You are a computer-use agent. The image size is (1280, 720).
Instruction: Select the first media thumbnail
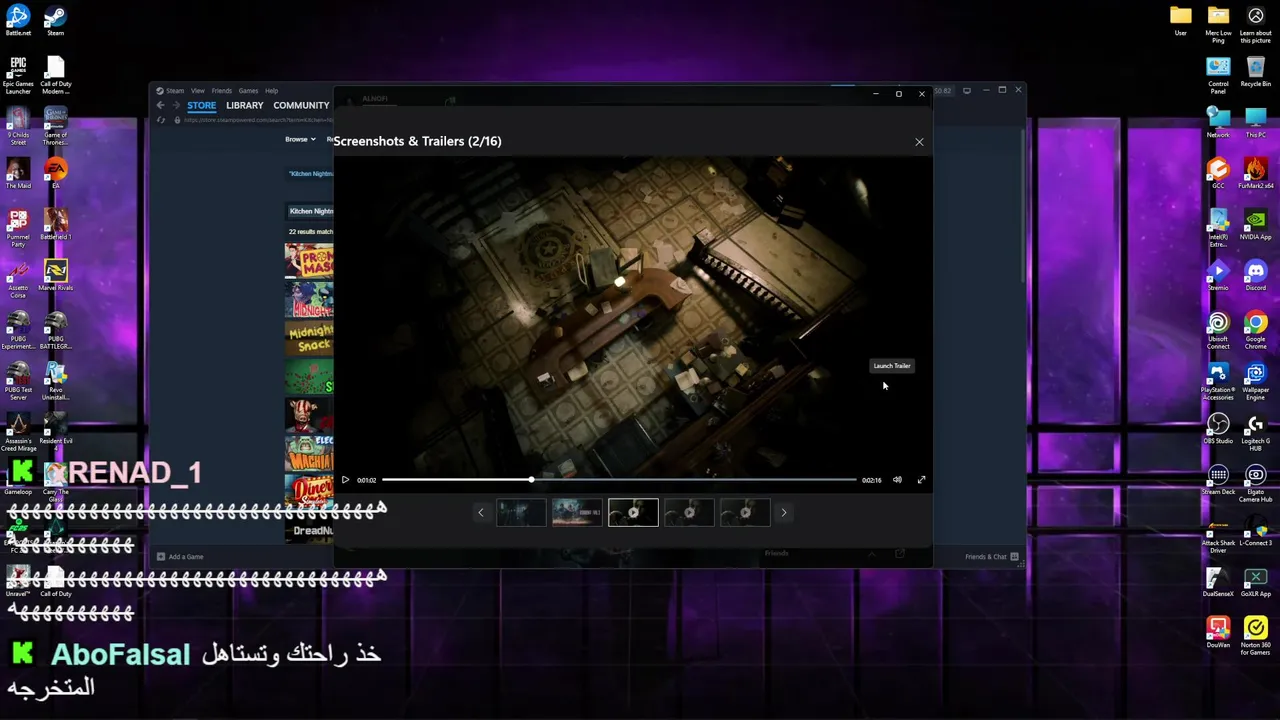tap(521, 513)
